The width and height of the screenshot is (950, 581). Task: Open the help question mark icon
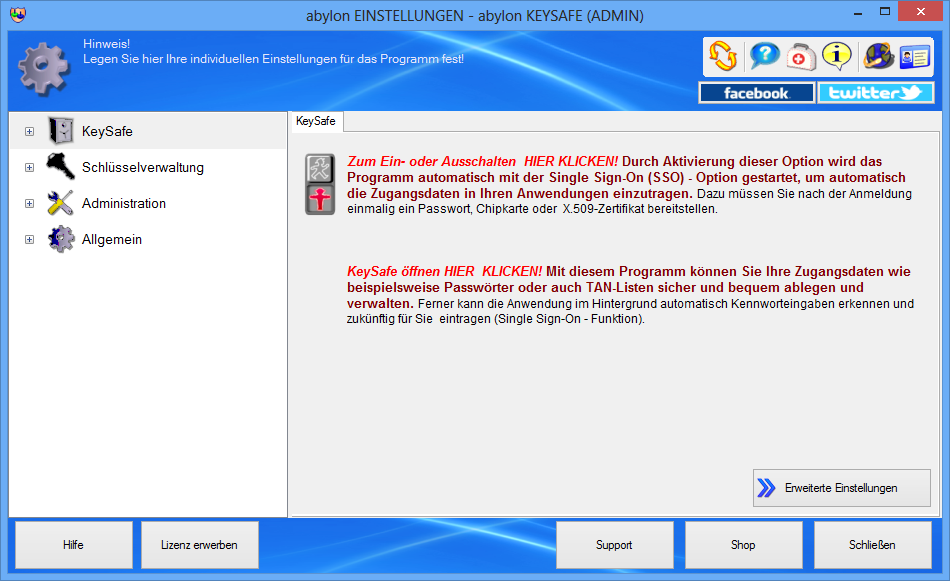pyautogui.click(x=765, y=56)
